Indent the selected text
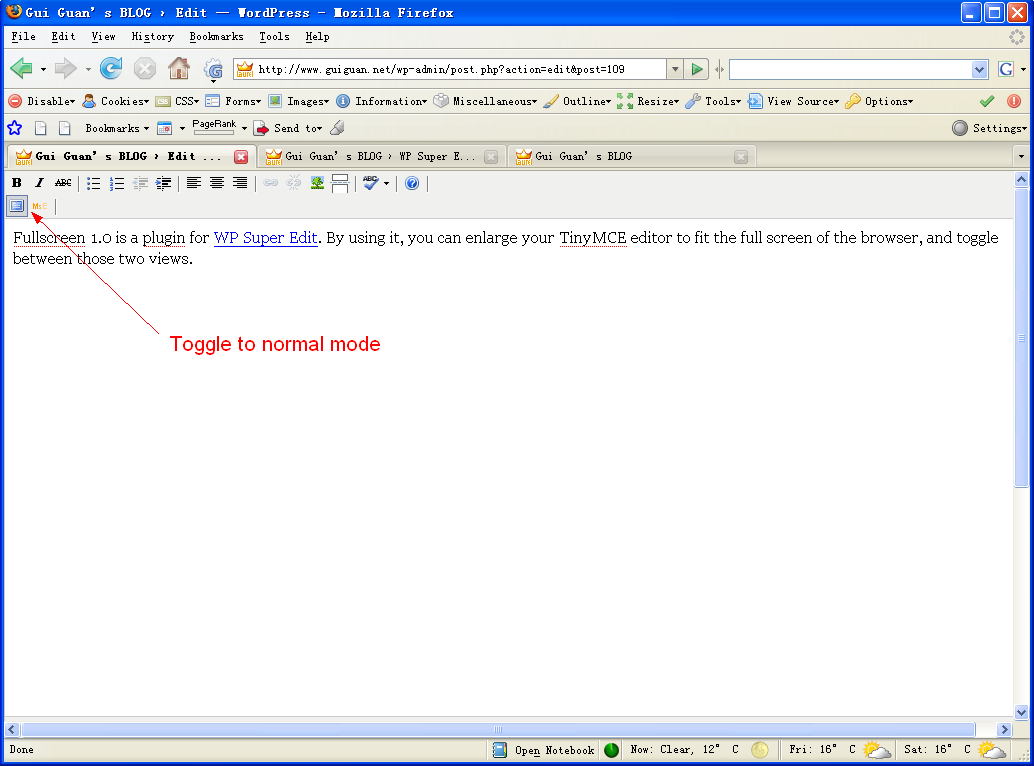Screen dimensions: 1034x766 pos(163,183)
